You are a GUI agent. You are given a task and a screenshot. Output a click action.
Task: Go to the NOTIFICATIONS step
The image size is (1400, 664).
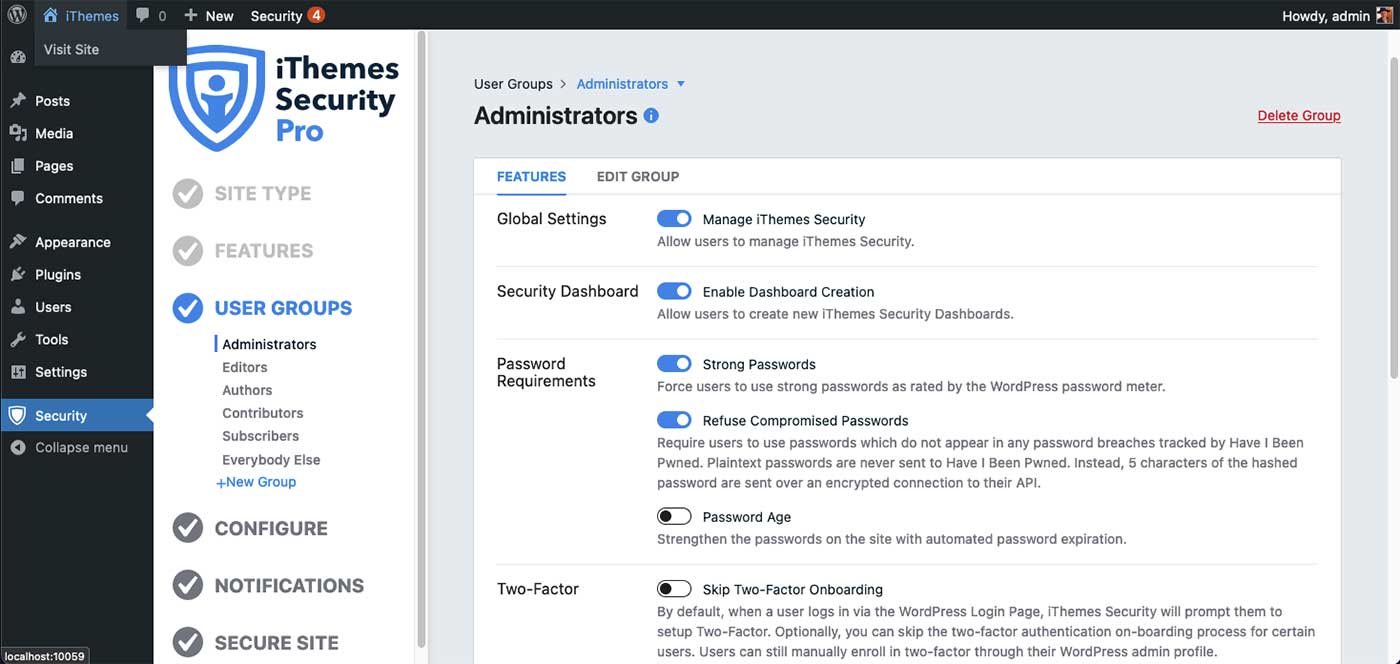[x=289, y=585]
